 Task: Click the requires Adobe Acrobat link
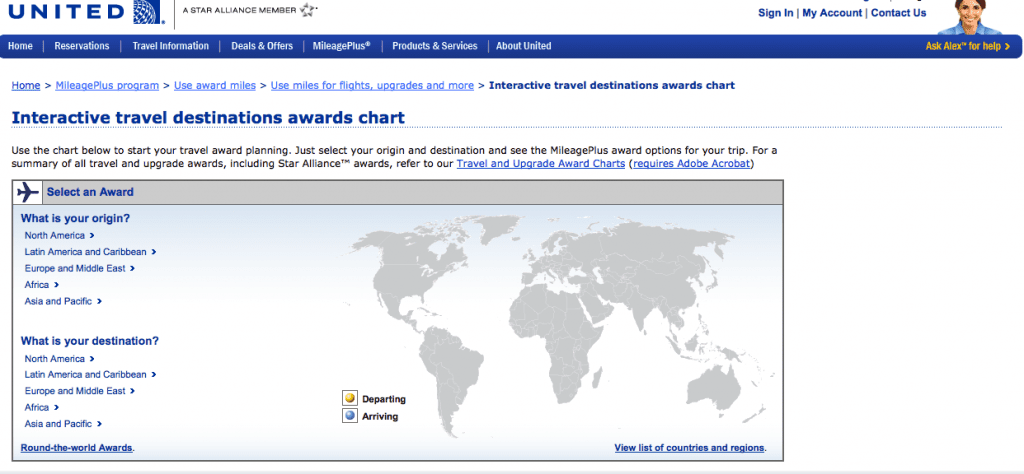691,163
